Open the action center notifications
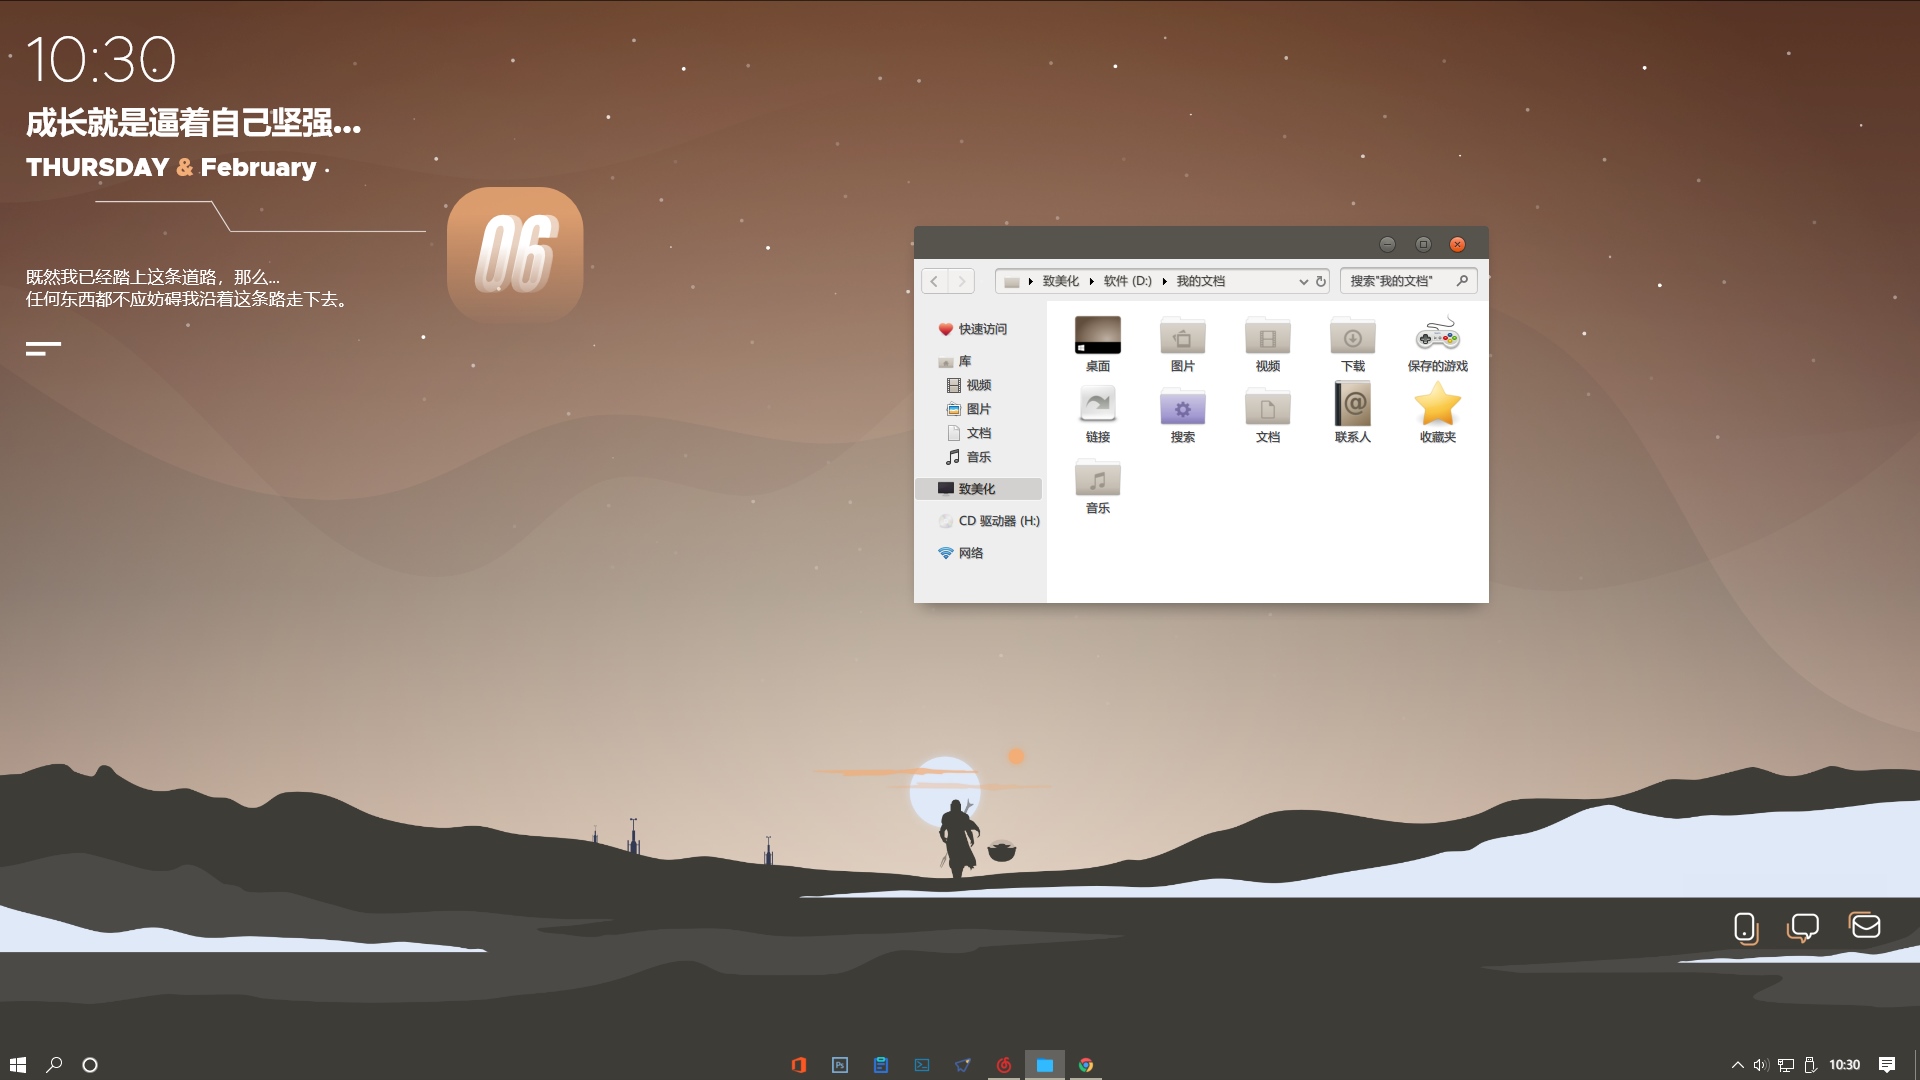 [x=1887, y=1065]
